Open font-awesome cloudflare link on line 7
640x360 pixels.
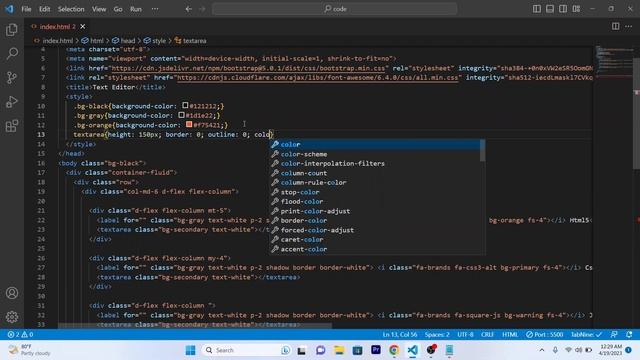pos(318,78)
